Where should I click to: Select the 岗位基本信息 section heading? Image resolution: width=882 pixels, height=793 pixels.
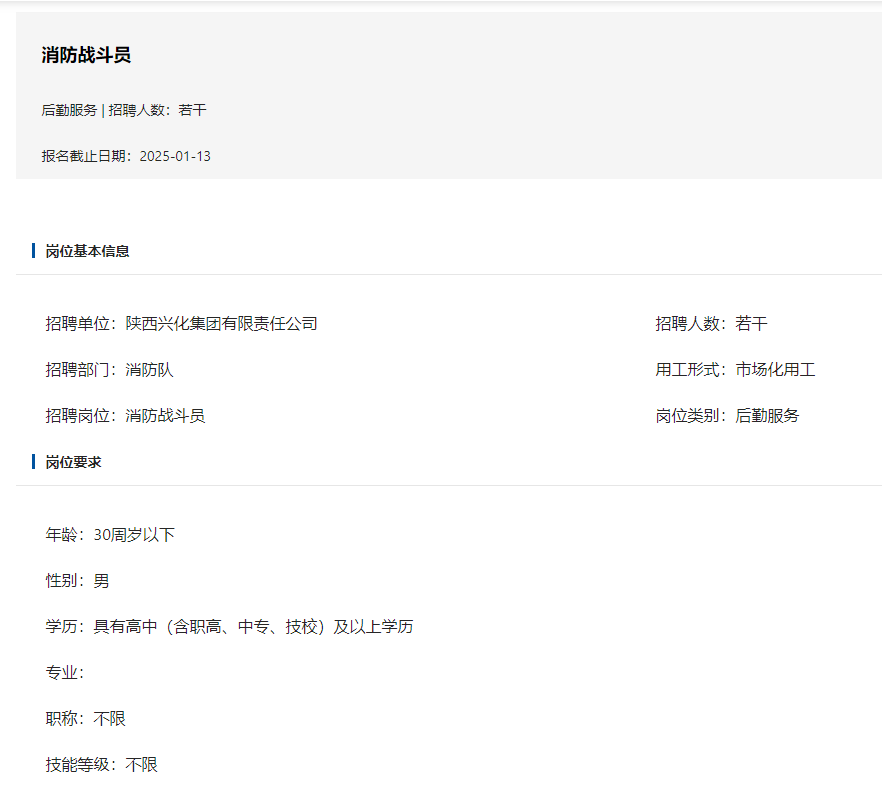pyautogui.click(x=87, y=251)
